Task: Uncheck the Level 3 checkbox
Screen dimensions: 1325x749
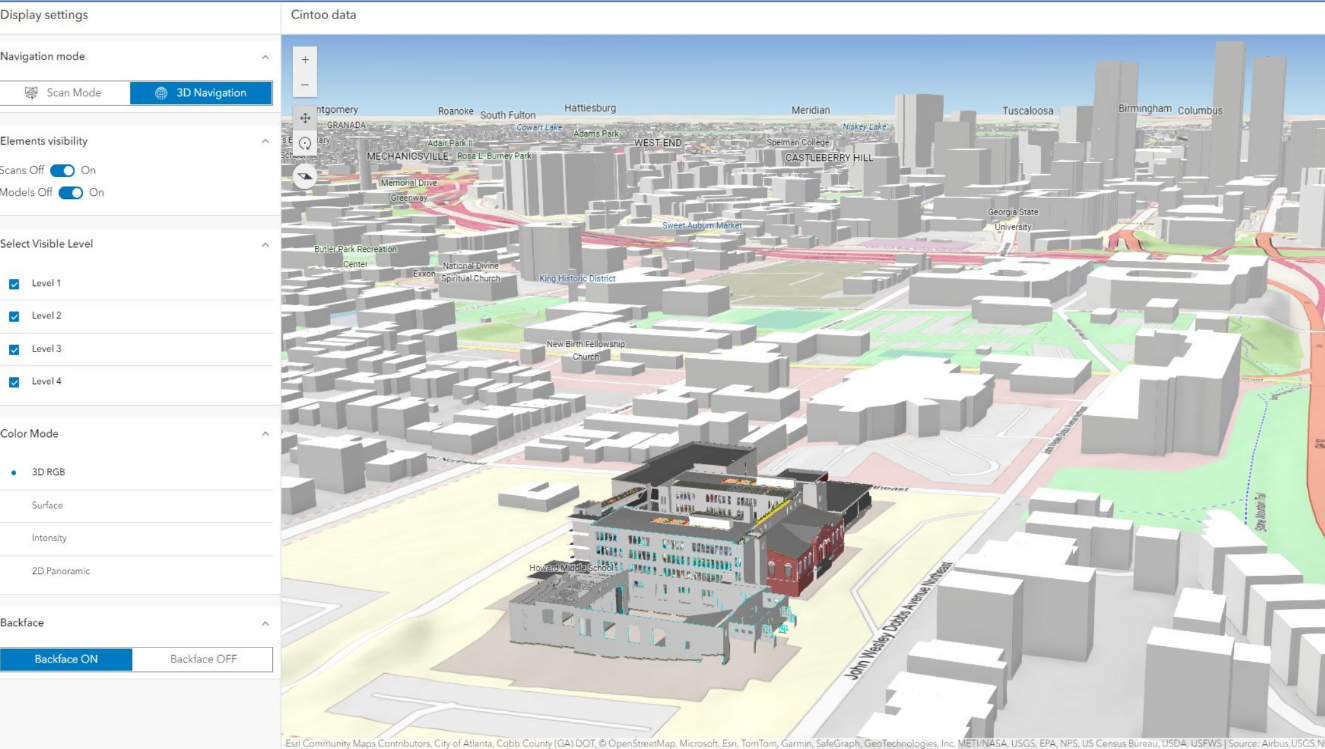Action: click(x=14, y=349)
